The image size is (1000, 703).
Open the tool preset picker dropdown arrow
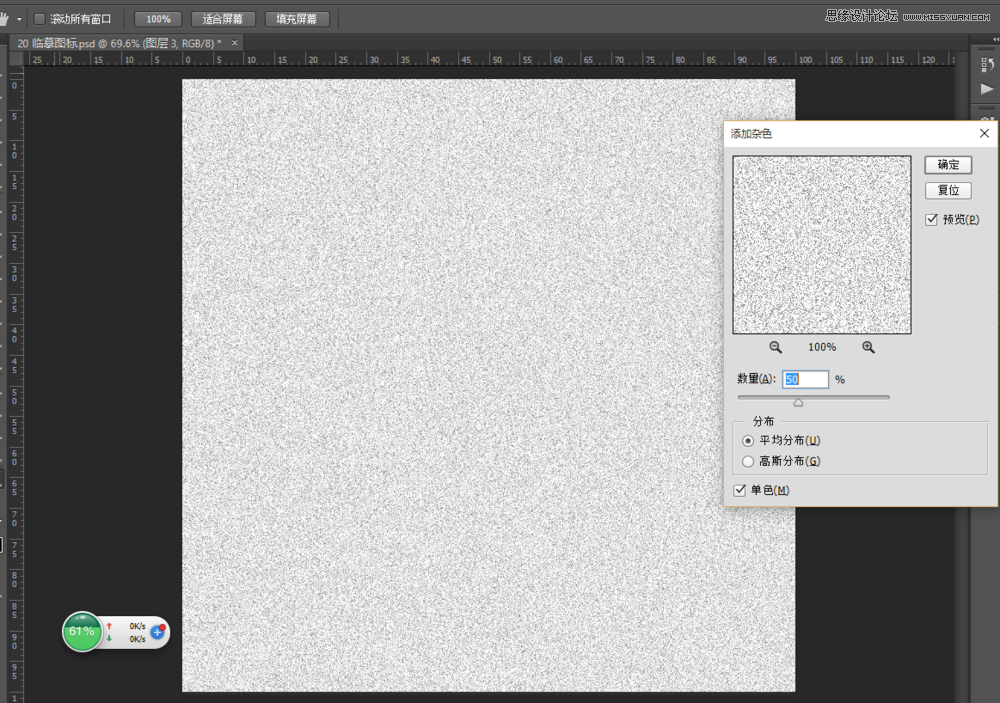point(19,19)
